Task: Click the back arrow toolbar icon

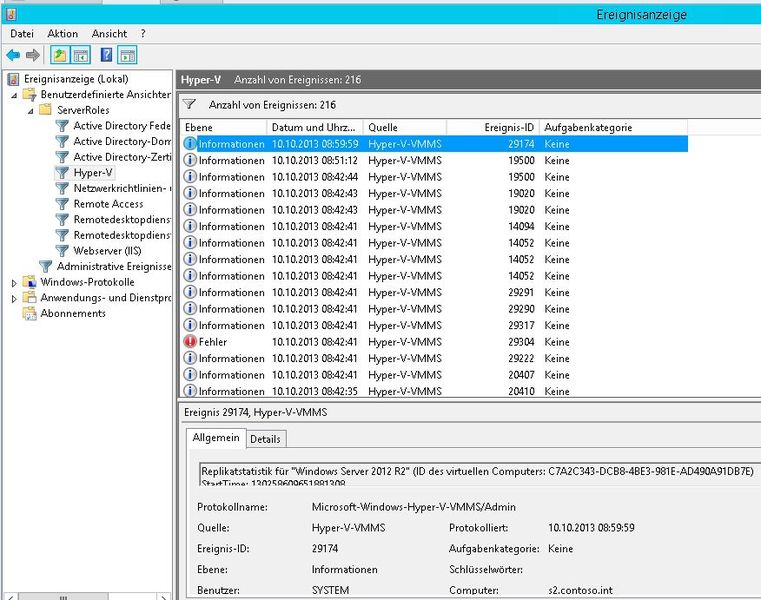Action: click(12, 55)
